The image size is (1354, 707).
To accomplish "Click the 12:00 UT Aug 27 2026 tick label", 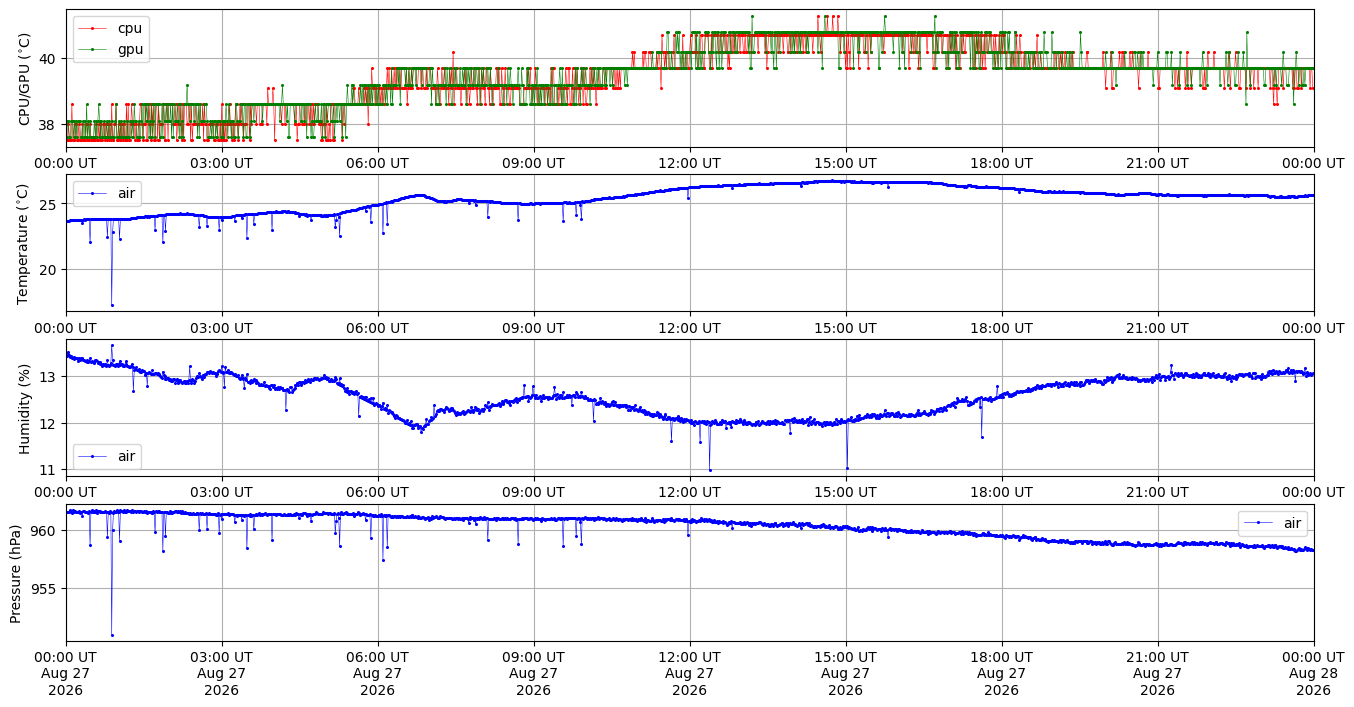I will pos(690,676).
